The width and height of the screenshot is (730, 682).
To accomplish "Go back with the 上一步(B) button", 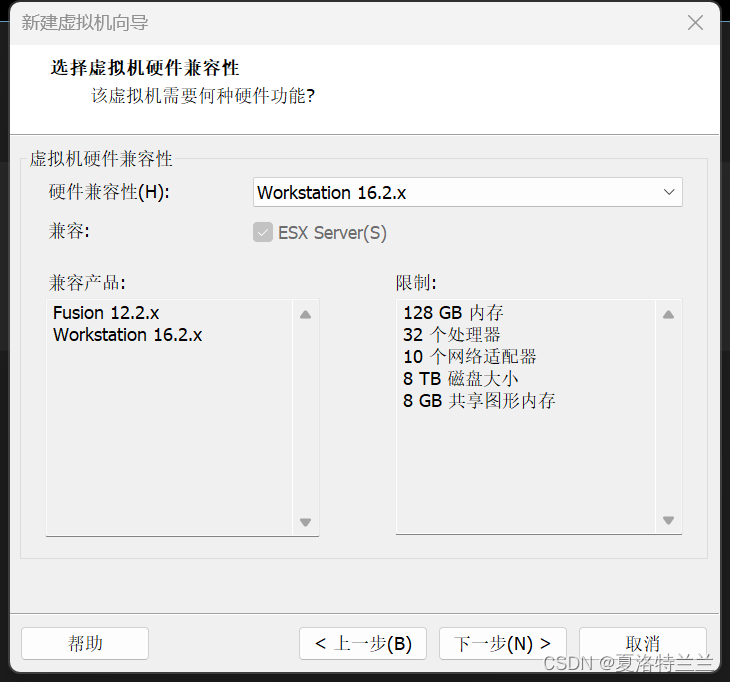I will (x=363, y=643).
